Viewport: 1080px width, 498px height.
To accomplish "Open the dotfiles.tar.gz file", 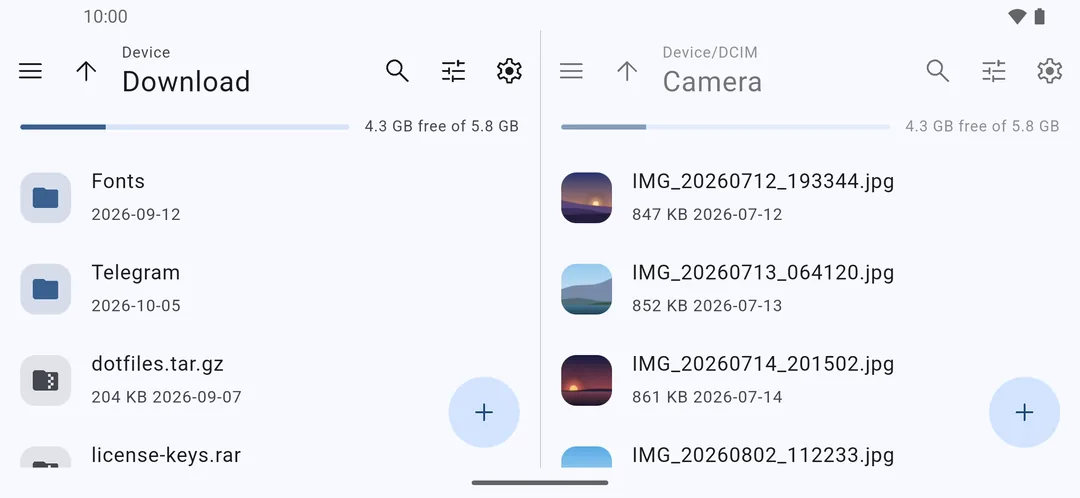I will [270, 380].
